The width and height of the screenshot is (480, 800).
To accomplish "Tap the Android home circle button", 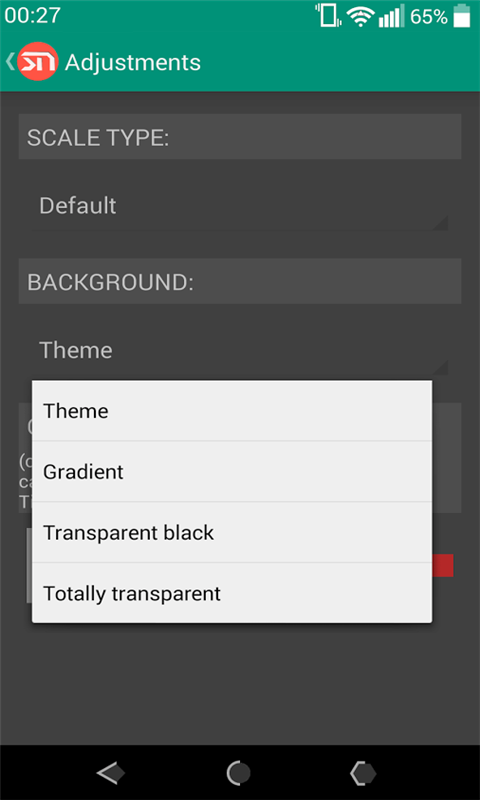I will click(239, 773).
